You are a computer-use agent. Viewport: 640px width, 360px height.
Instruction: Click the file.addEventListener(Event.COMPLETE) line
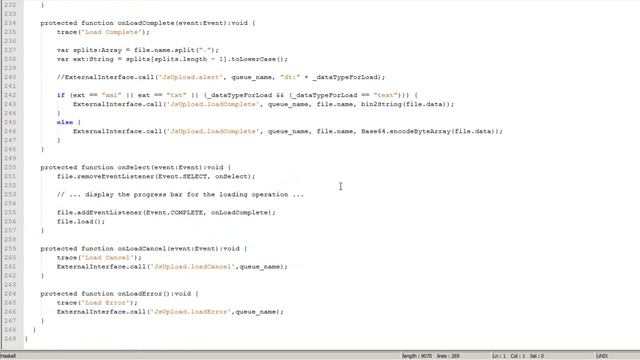click(166, 213)
